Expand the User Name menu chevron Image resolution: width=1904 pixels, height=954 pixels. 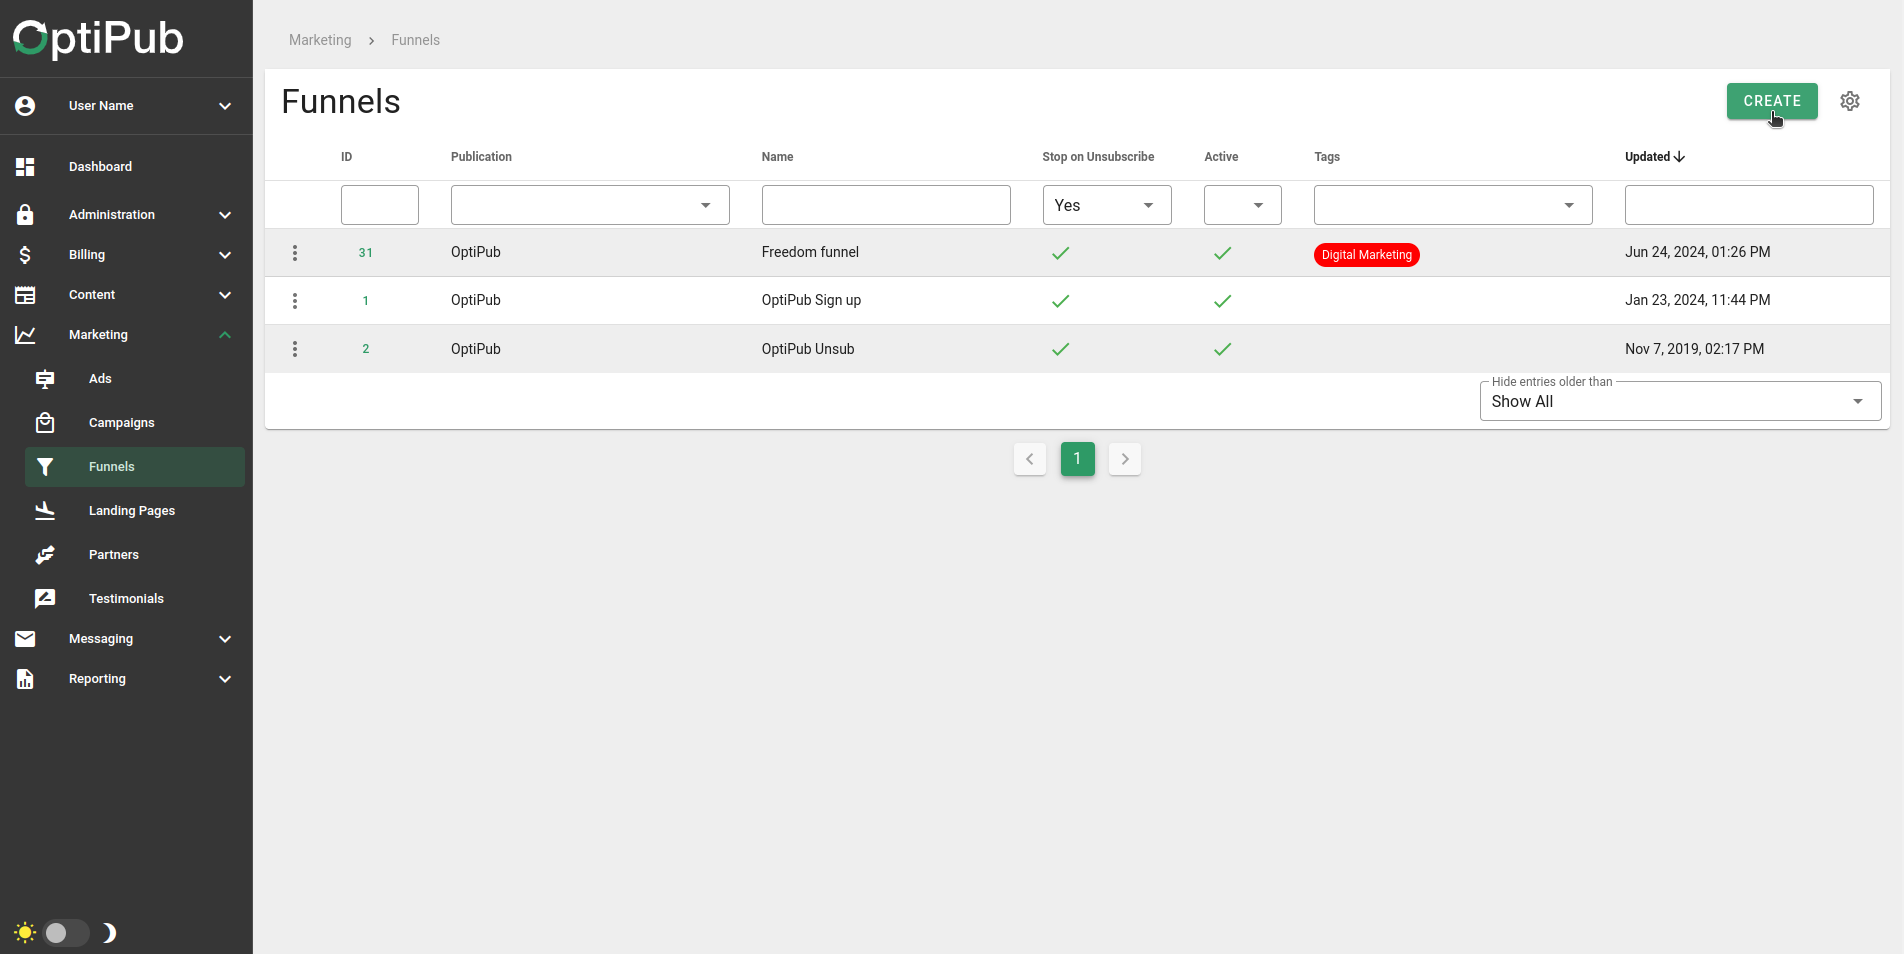point(225,106)
